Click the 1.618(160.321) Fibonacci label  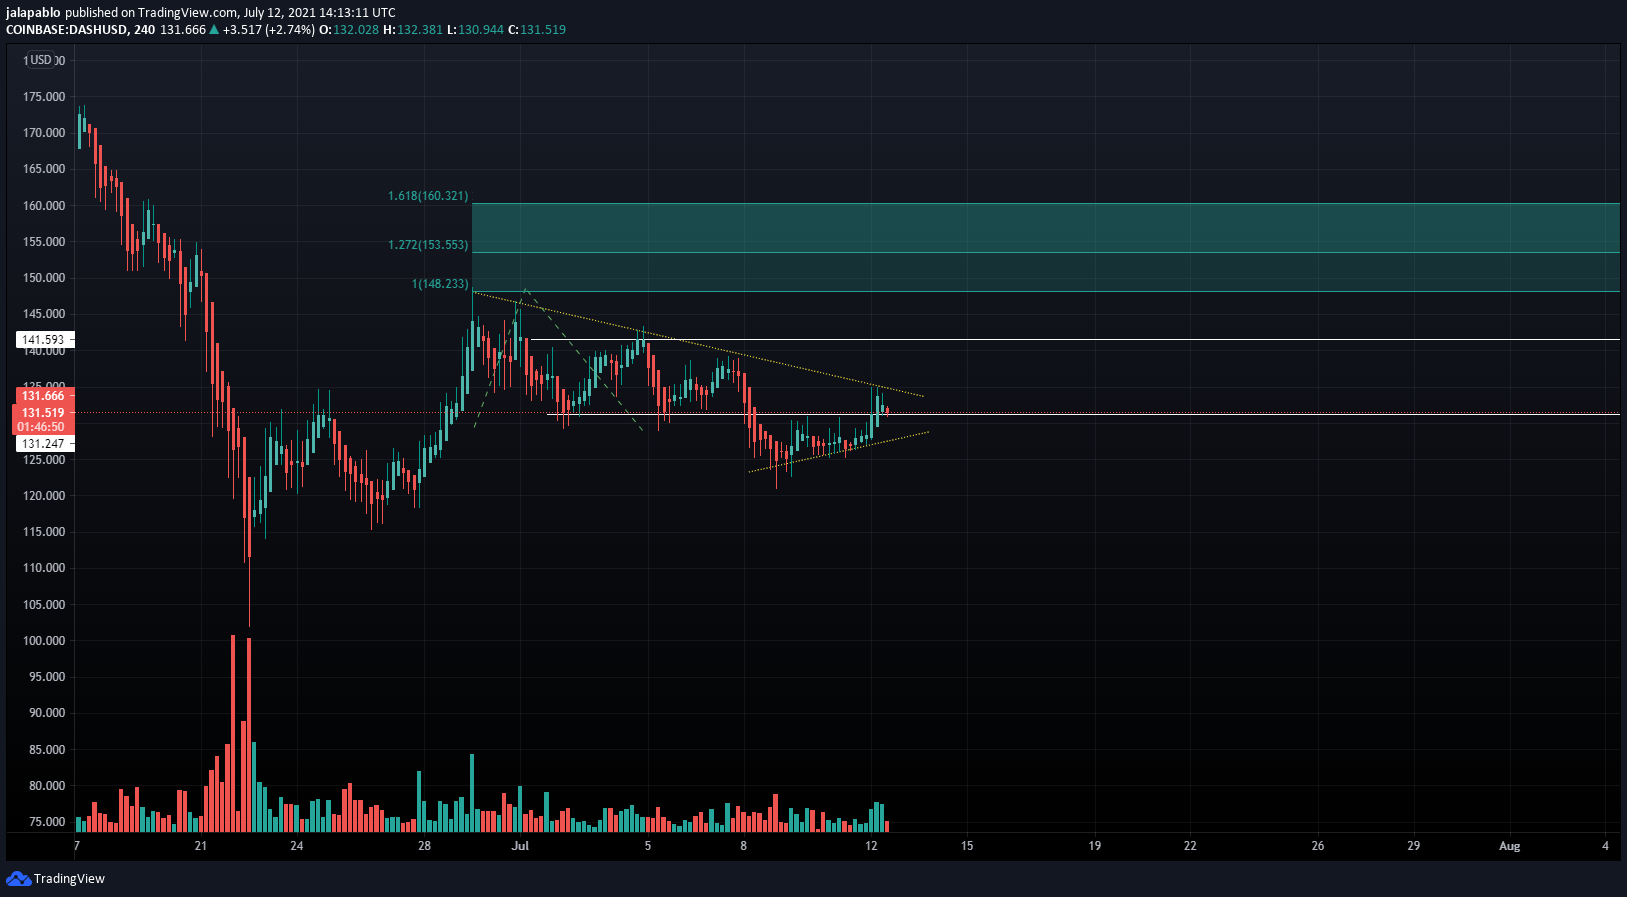(x=428, y=196)
